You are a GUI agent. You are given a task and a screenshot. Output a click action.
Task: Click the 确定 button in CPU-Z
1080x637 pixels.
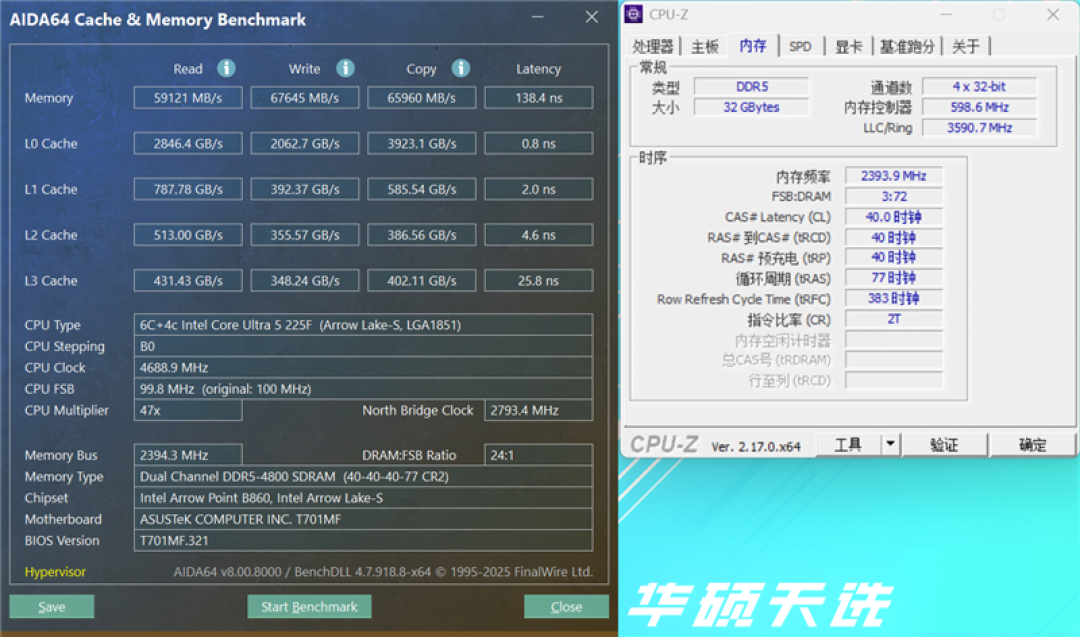1032,444
